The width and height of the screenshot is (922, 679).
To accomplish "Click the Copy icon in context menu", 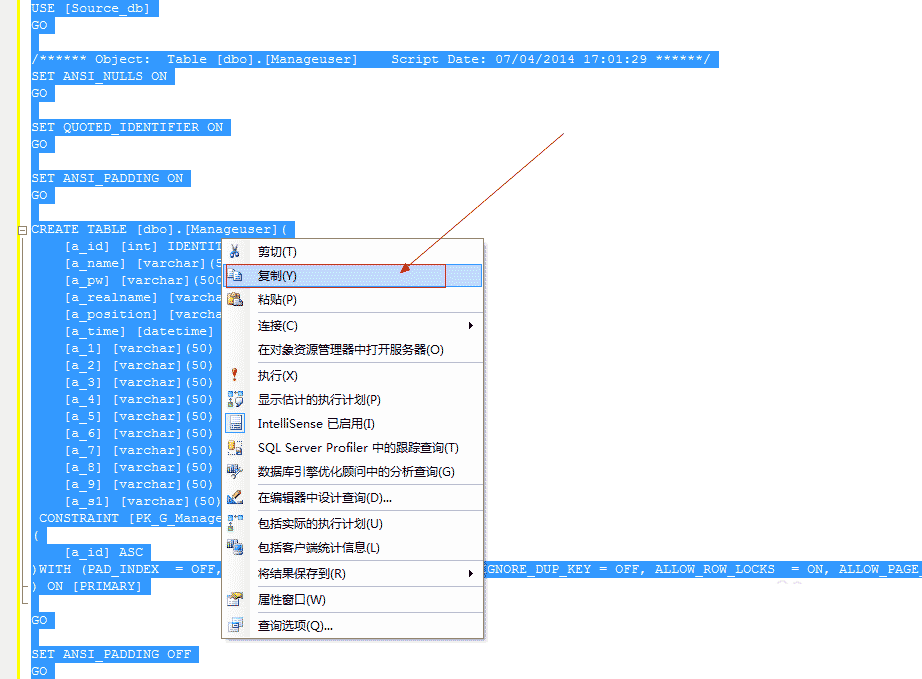I will [x=235, y=275].
